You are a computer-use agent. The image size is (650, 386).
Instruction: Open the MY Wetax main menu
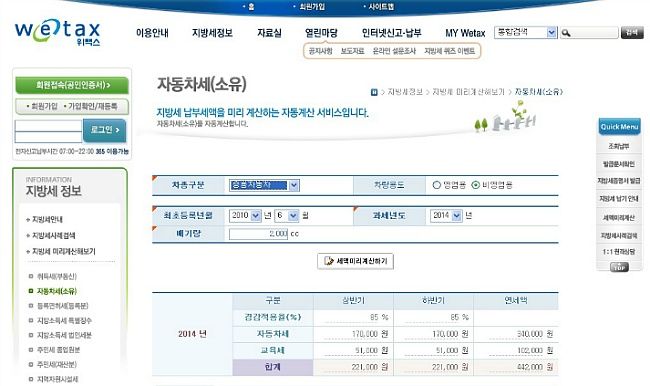[465, 33]
